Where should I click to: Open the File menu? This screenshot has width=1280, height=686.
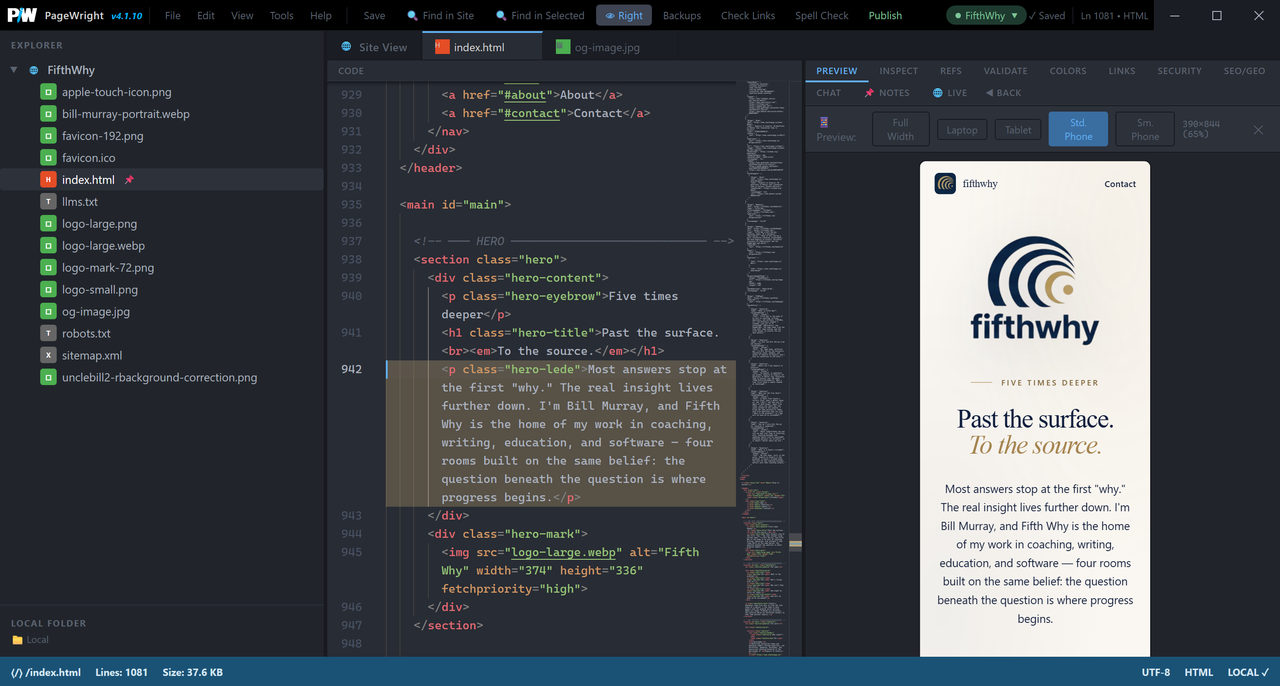[173, 16]
